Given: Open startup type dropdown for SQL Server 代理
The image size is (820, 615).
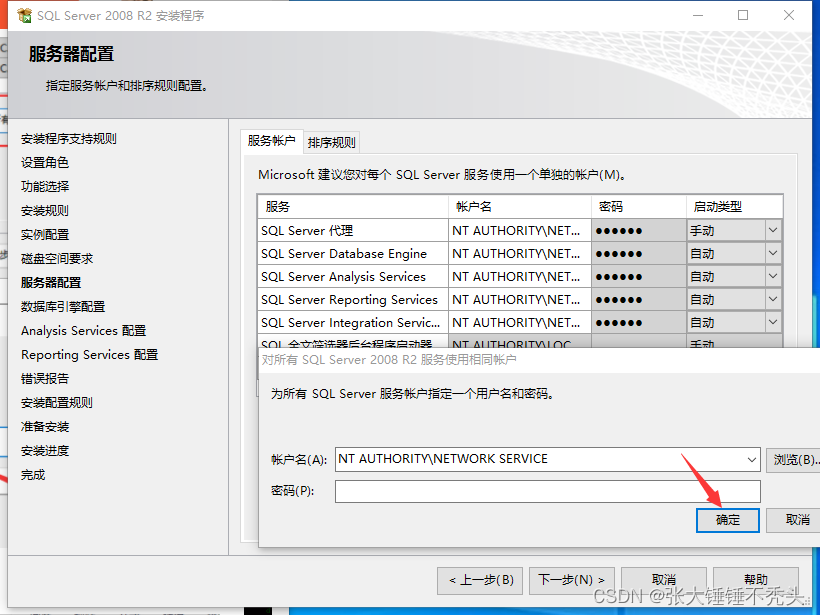Looking at the screenshot, I should [x=772, y=230].
